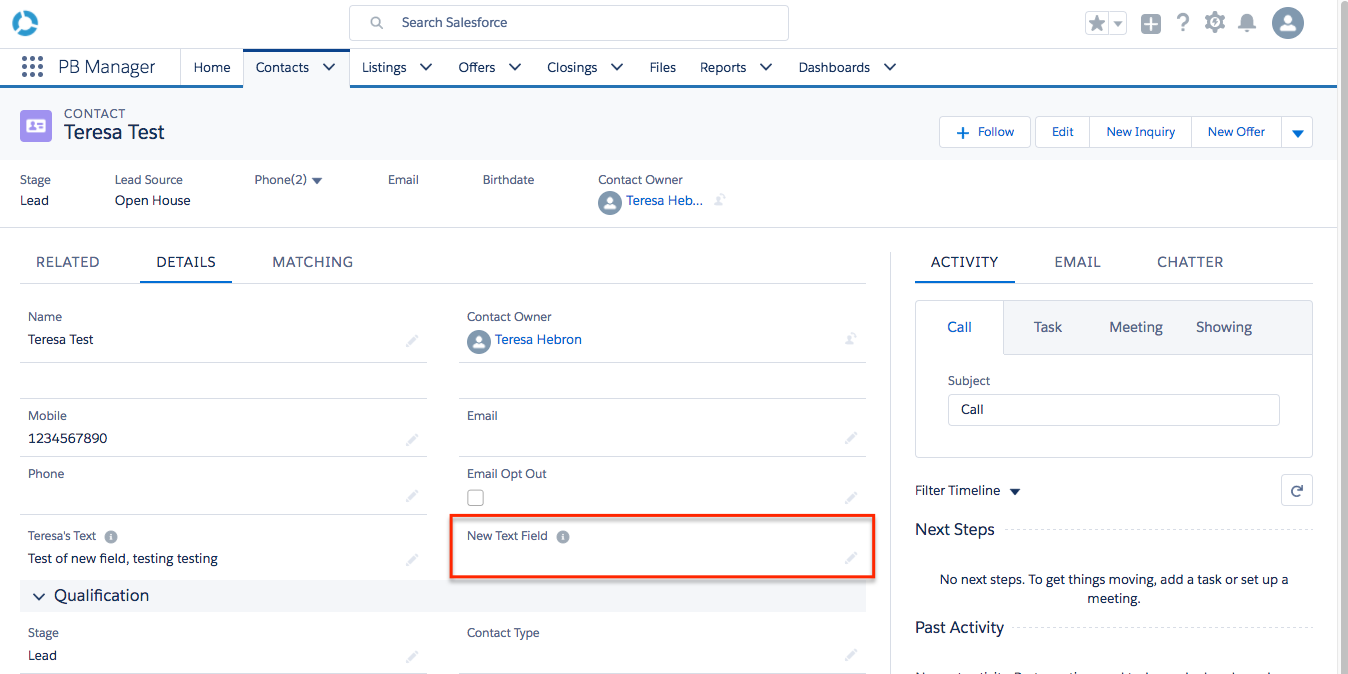The image size is (1348, 674).
Task: Edit the New Text Field pencil icon
Action: pyautogui.click(x=851, y=558)
